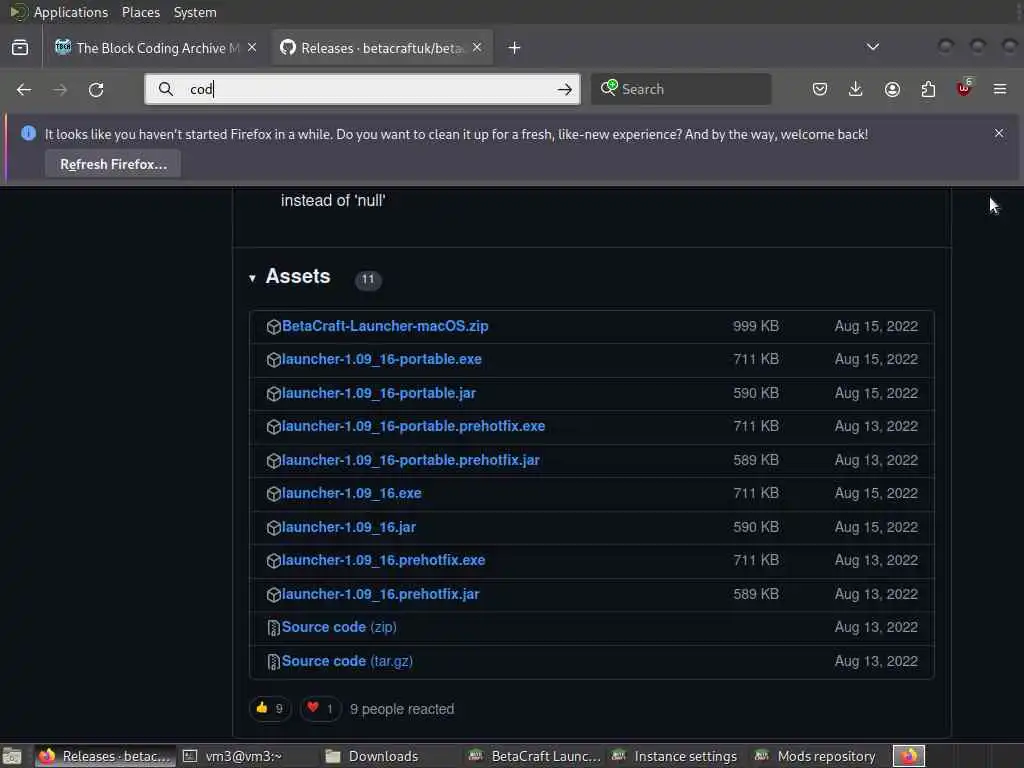Collapse the Assets section triangle
Viewport: 1024px width, 768px height.
pyautogui.click(x=252, y=278)
